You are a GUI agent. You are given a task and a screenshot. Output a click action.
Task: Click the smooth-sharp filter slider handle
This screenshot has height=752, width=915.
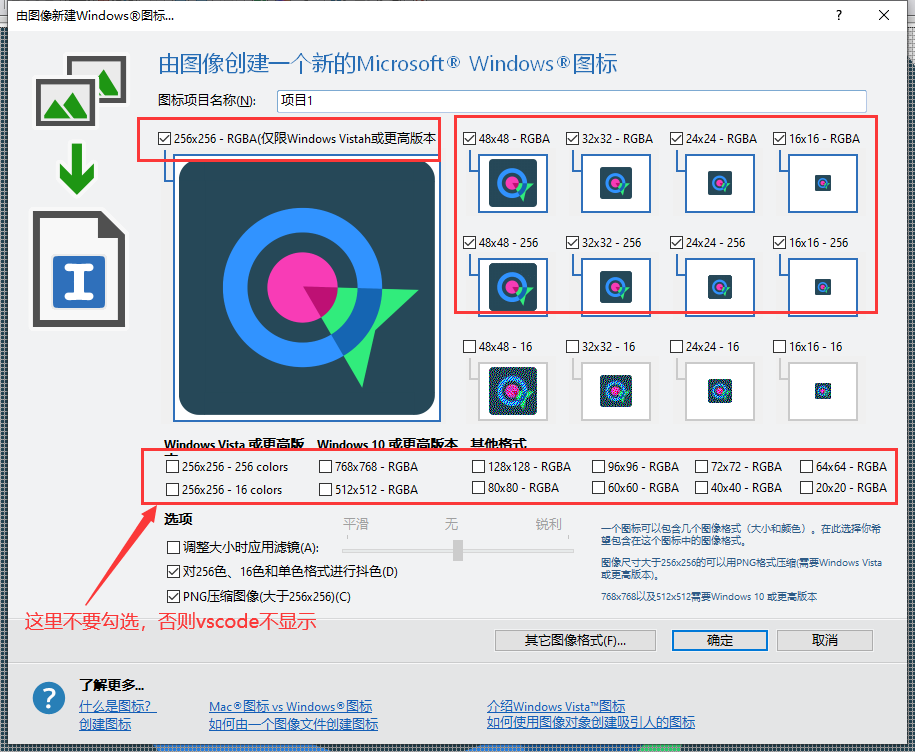click(458, 550)
